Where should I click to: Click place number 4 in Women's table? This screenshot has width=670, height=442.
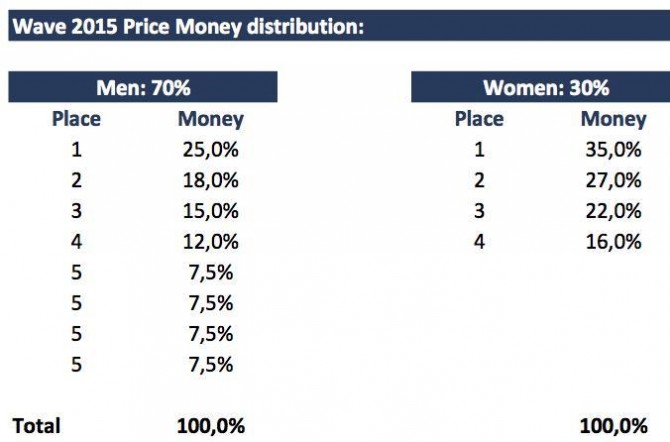click(479, 241)
